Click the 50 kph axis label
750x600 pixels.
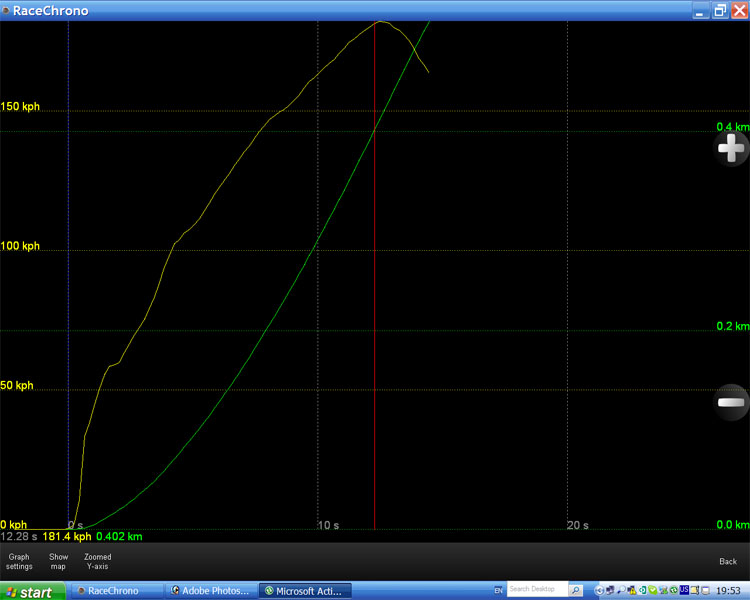(17, 385)
